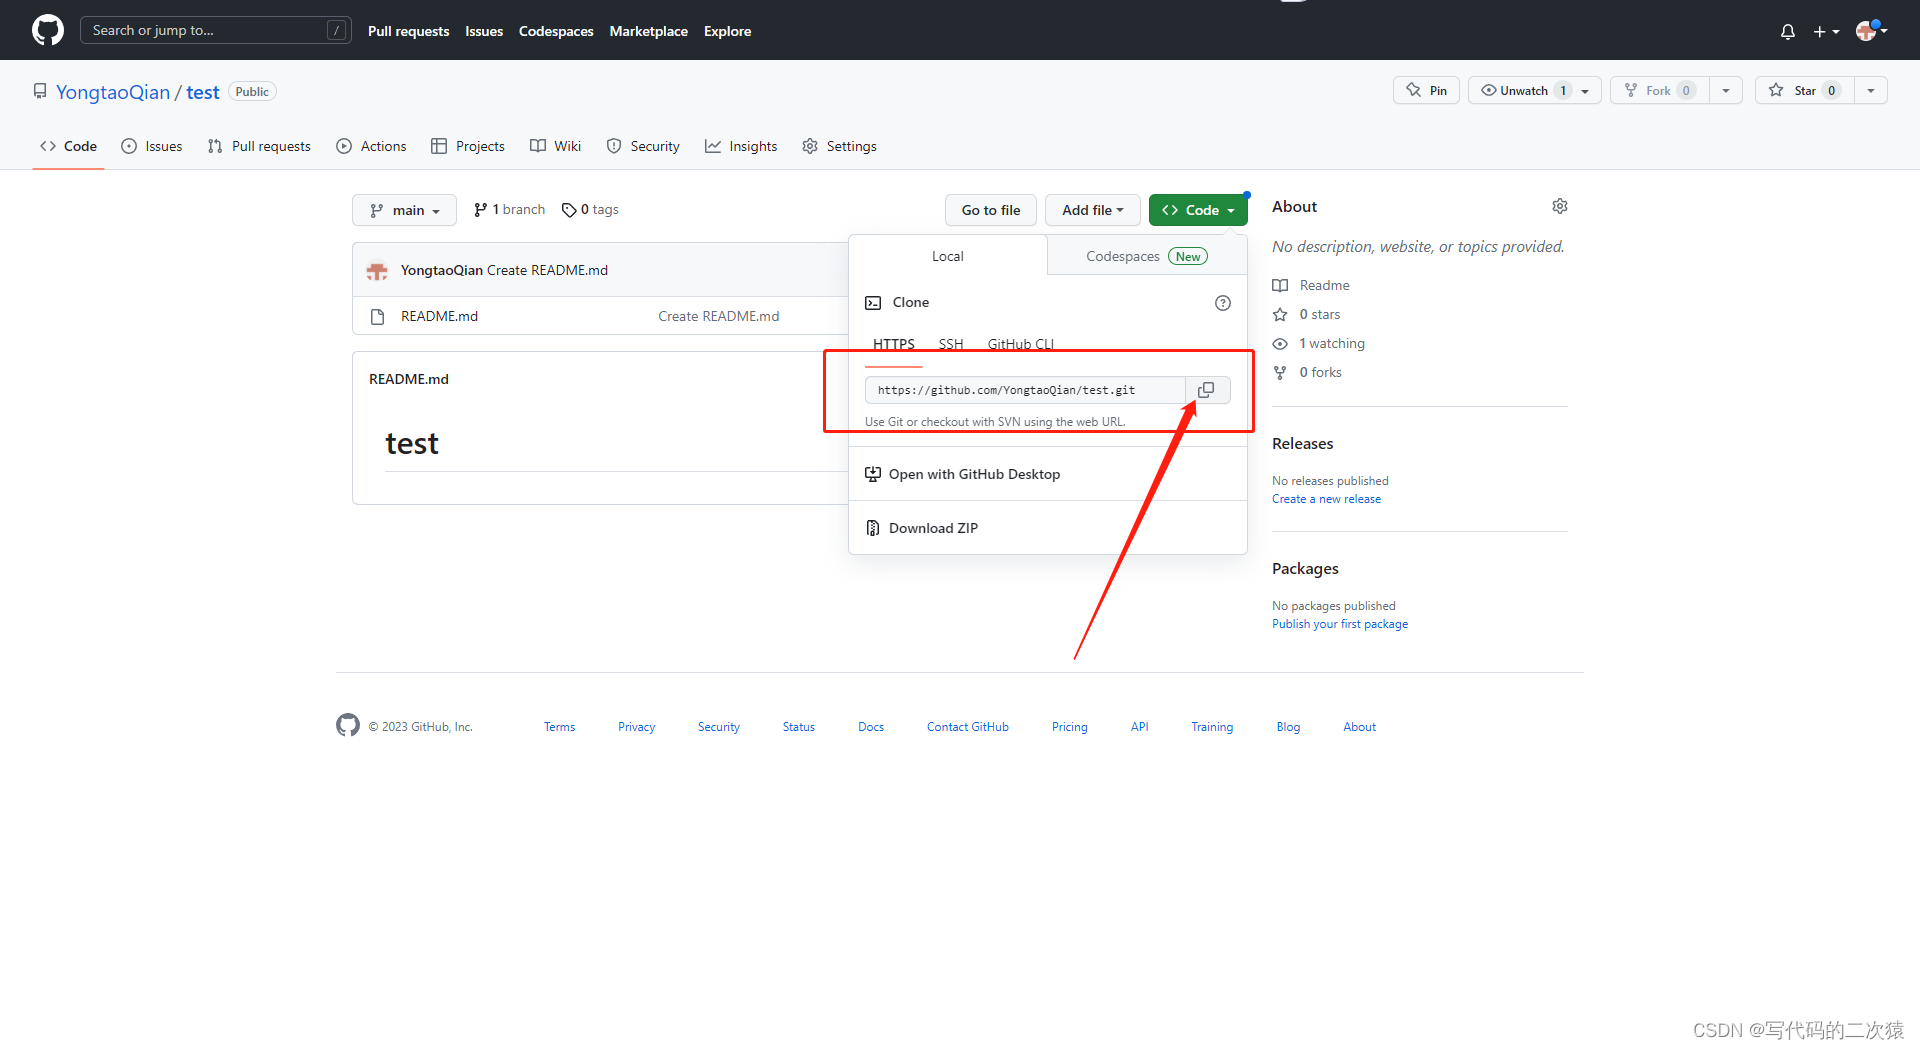The image size is (1920, 1049).
Task: Open Pull requests in top navigation
Action: pyautogui.click(x=408, y=31)
